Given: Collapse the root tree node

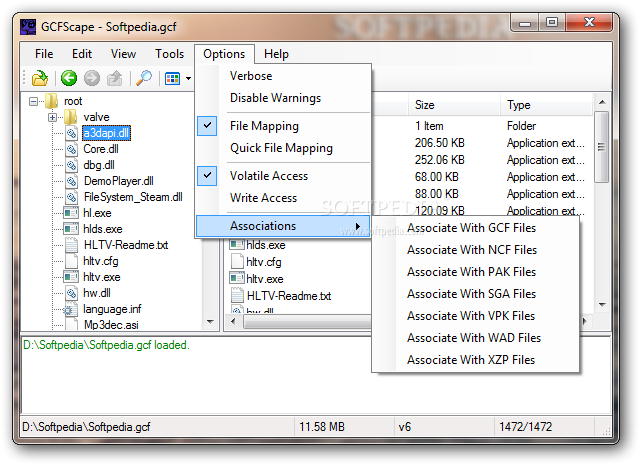Looking at the screenshot, I should (x=33, y=101).
